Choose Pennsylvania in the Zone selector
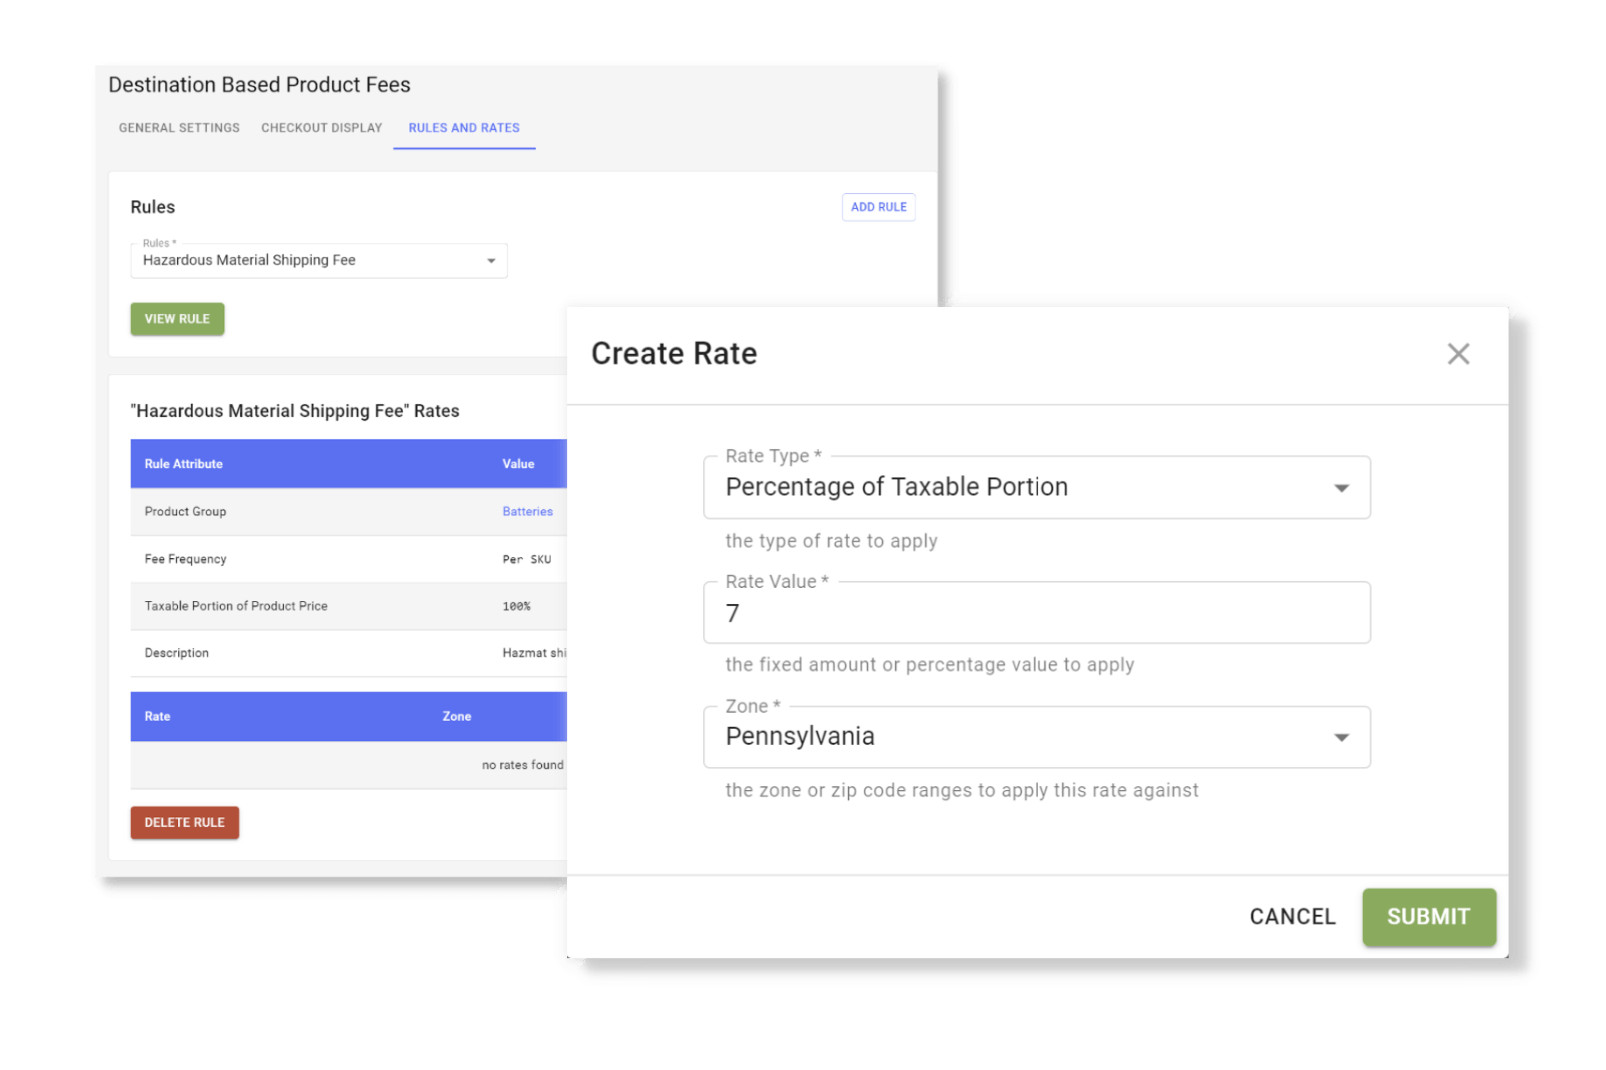1606x1070 pixels. click(1036, 737)
